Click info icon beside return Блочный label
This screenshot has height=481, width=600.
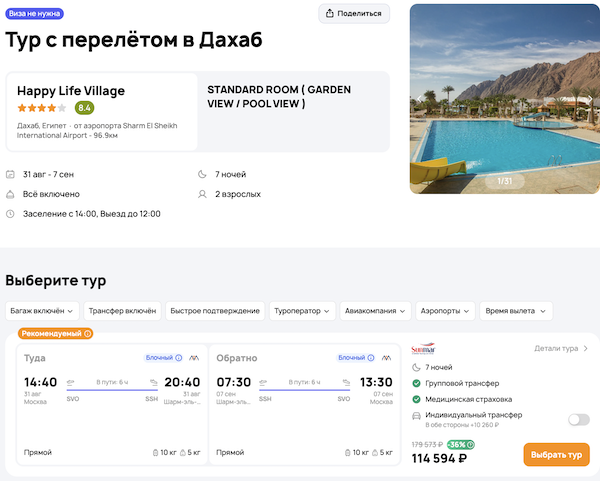[x=371, y=357]
